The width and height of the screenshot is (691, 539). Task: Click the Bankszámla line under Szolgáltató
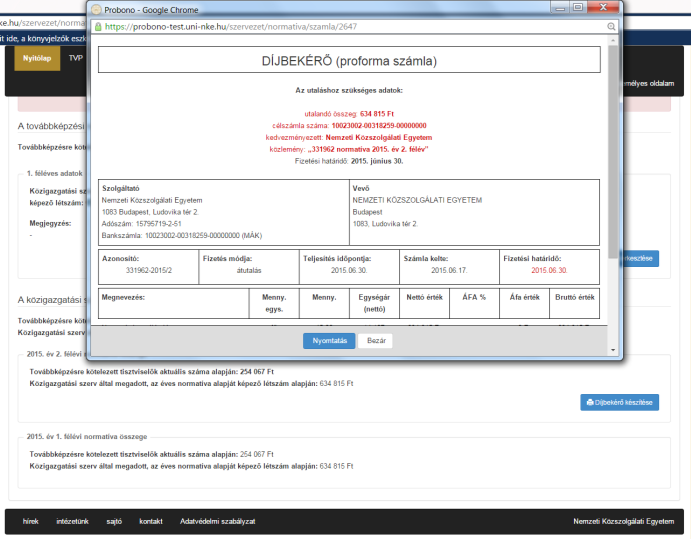[182, 236]
